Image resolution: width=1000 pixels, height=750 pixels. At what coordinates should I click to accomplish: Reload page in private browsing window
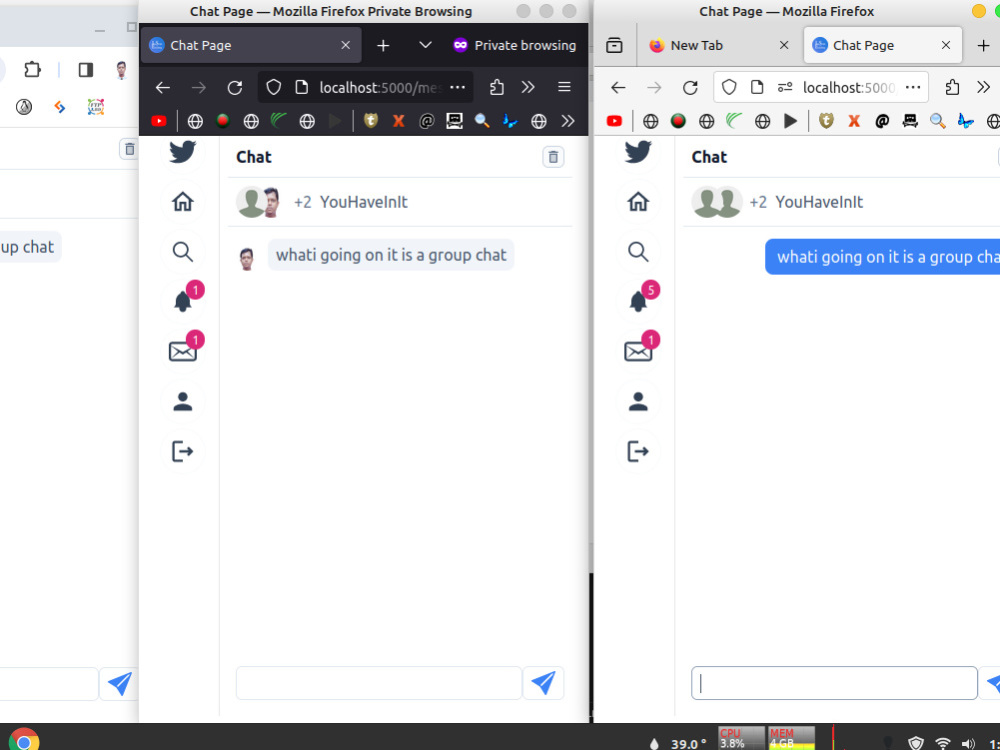coord(235,87)
